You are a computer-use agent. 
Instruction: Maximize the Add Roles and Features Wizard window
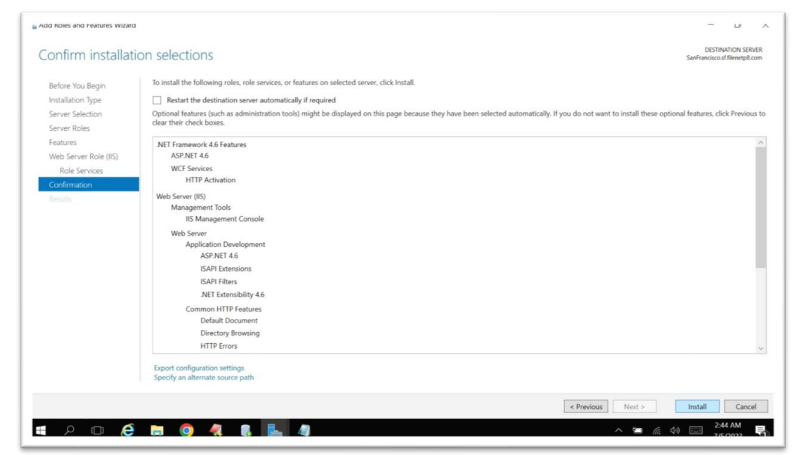tap(737, 25)
